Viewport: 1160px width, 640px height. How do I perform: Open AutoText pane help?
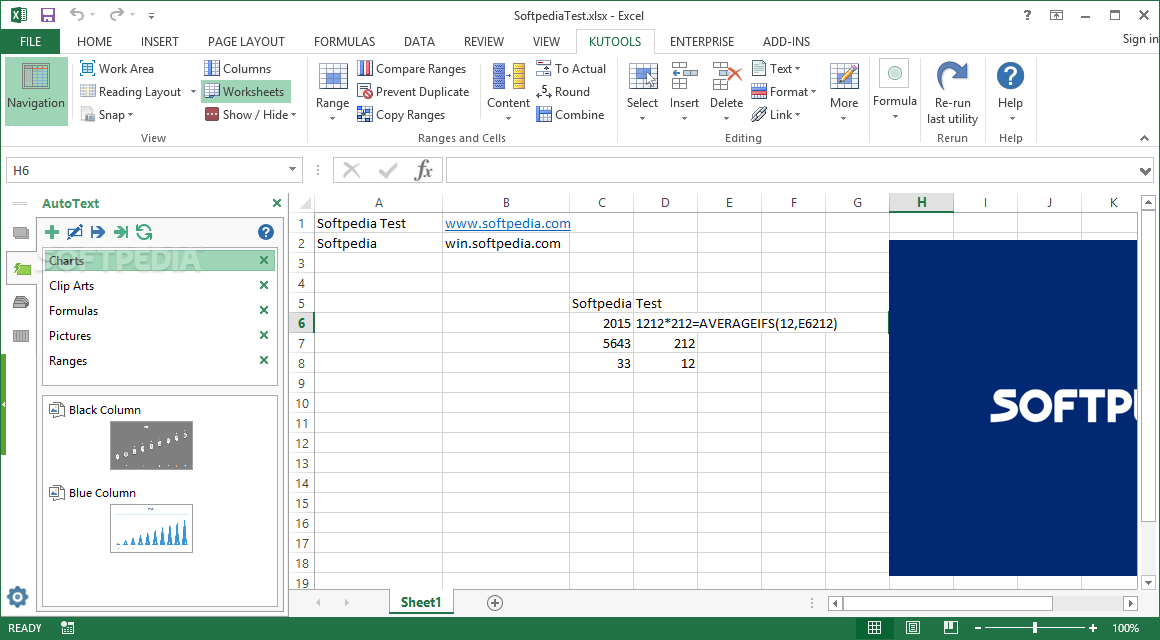(266, 232)
